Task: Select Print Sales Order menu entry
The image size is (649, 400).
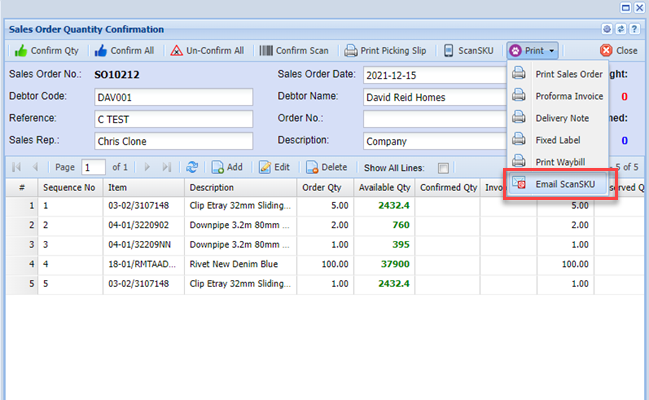Action: (568, 74)
